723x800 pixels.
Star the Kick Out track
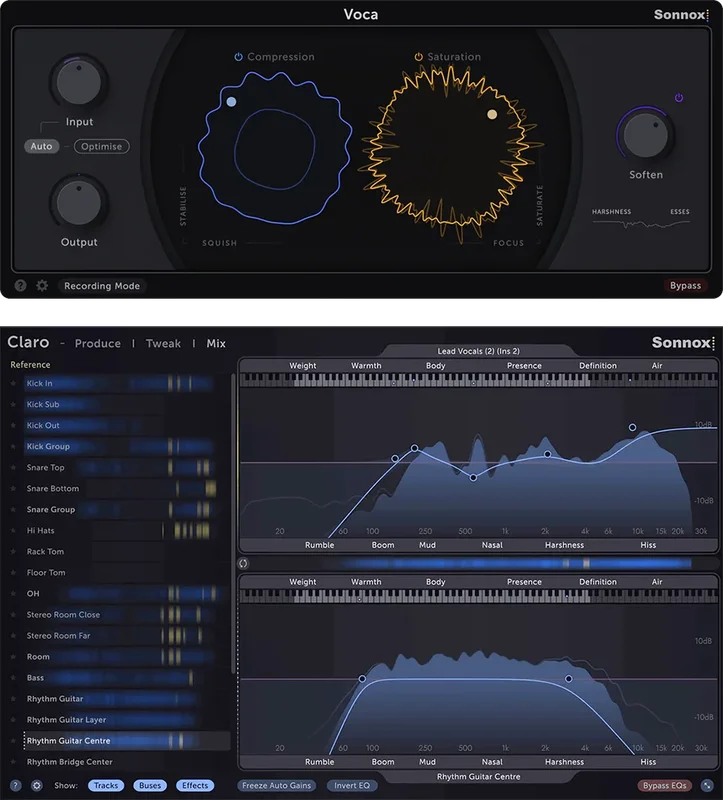13,425
